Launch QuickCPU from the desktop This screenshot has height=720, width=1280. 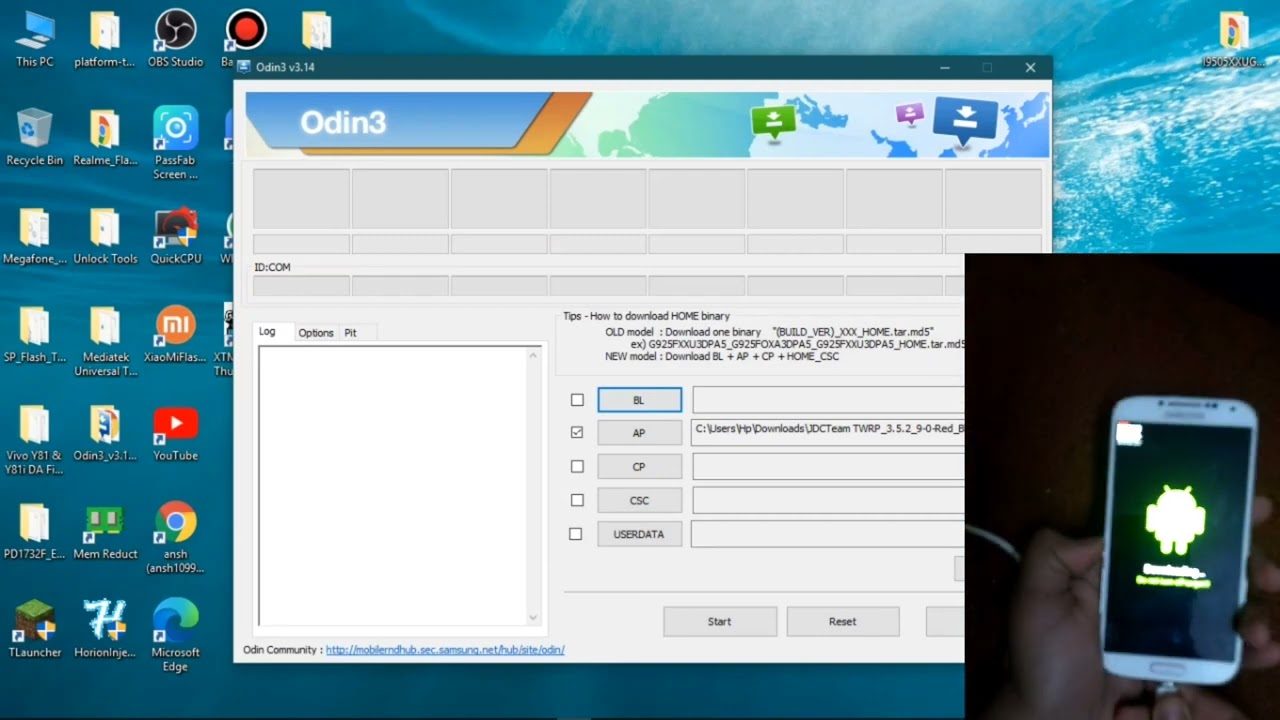175,236
